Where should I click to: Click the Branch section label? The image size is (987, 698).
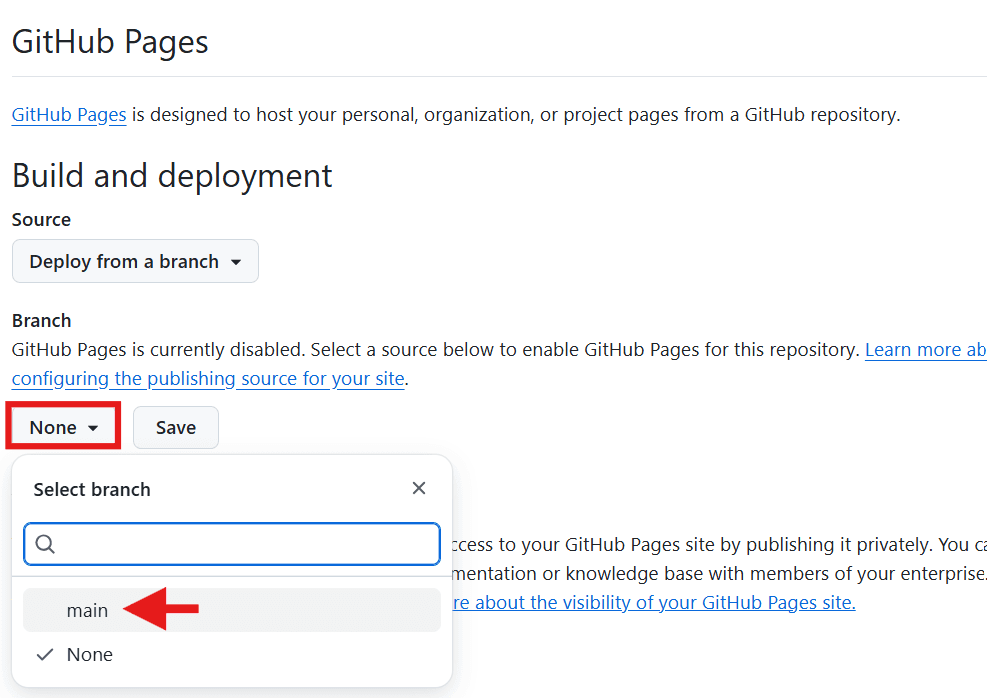click(42, 320)
